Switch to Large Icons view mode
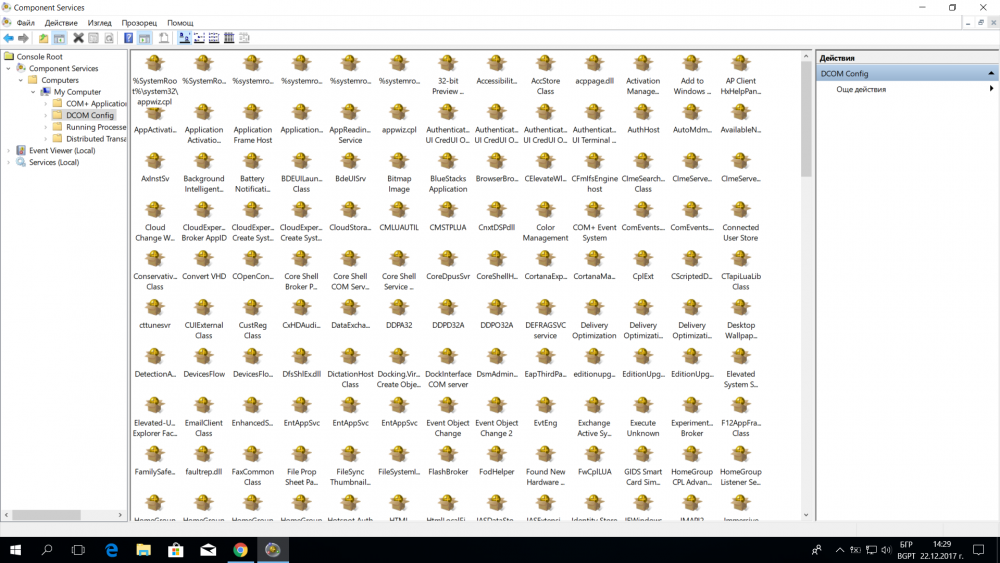This screenshot has width=1000, height=563. (x=184, y=38)
